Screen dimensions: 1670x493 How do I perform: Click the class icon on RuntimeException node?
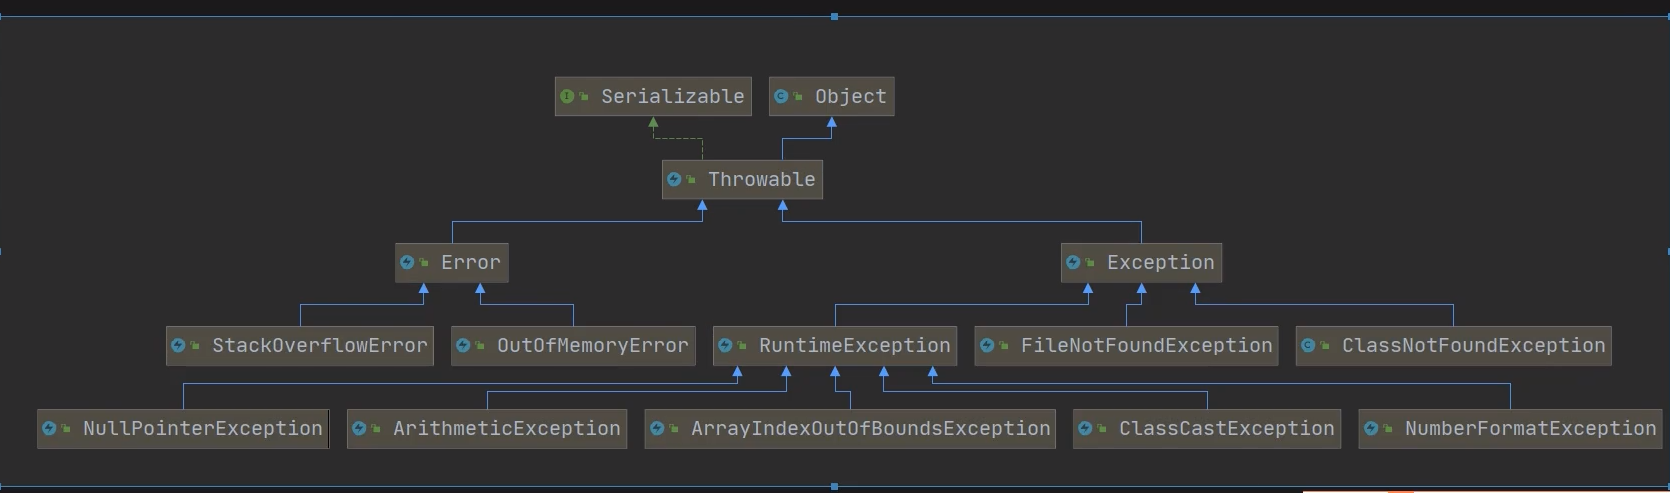tap(725, 346)
